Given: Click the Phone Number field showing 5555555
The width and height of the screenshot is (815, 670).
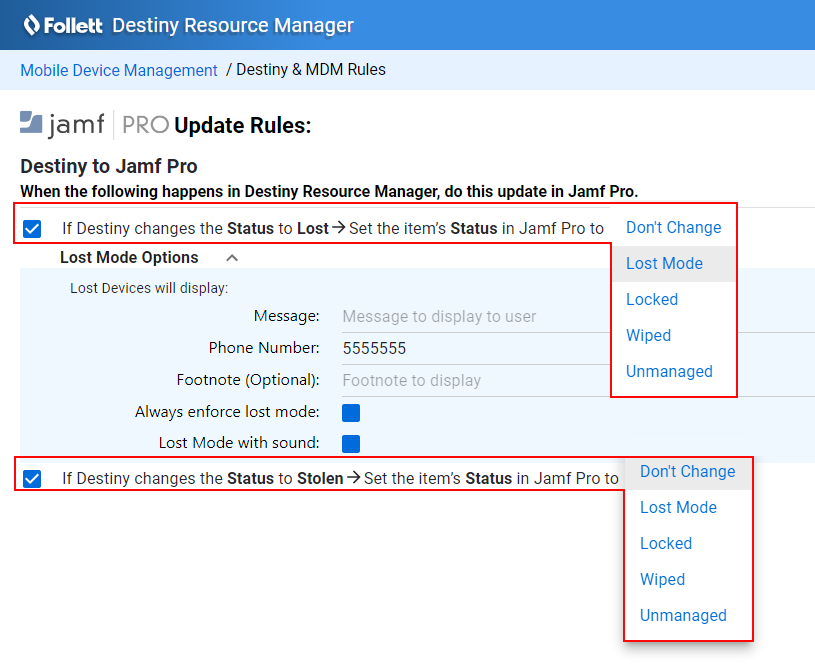Looking at the screenshot, I should pos(476,348).
